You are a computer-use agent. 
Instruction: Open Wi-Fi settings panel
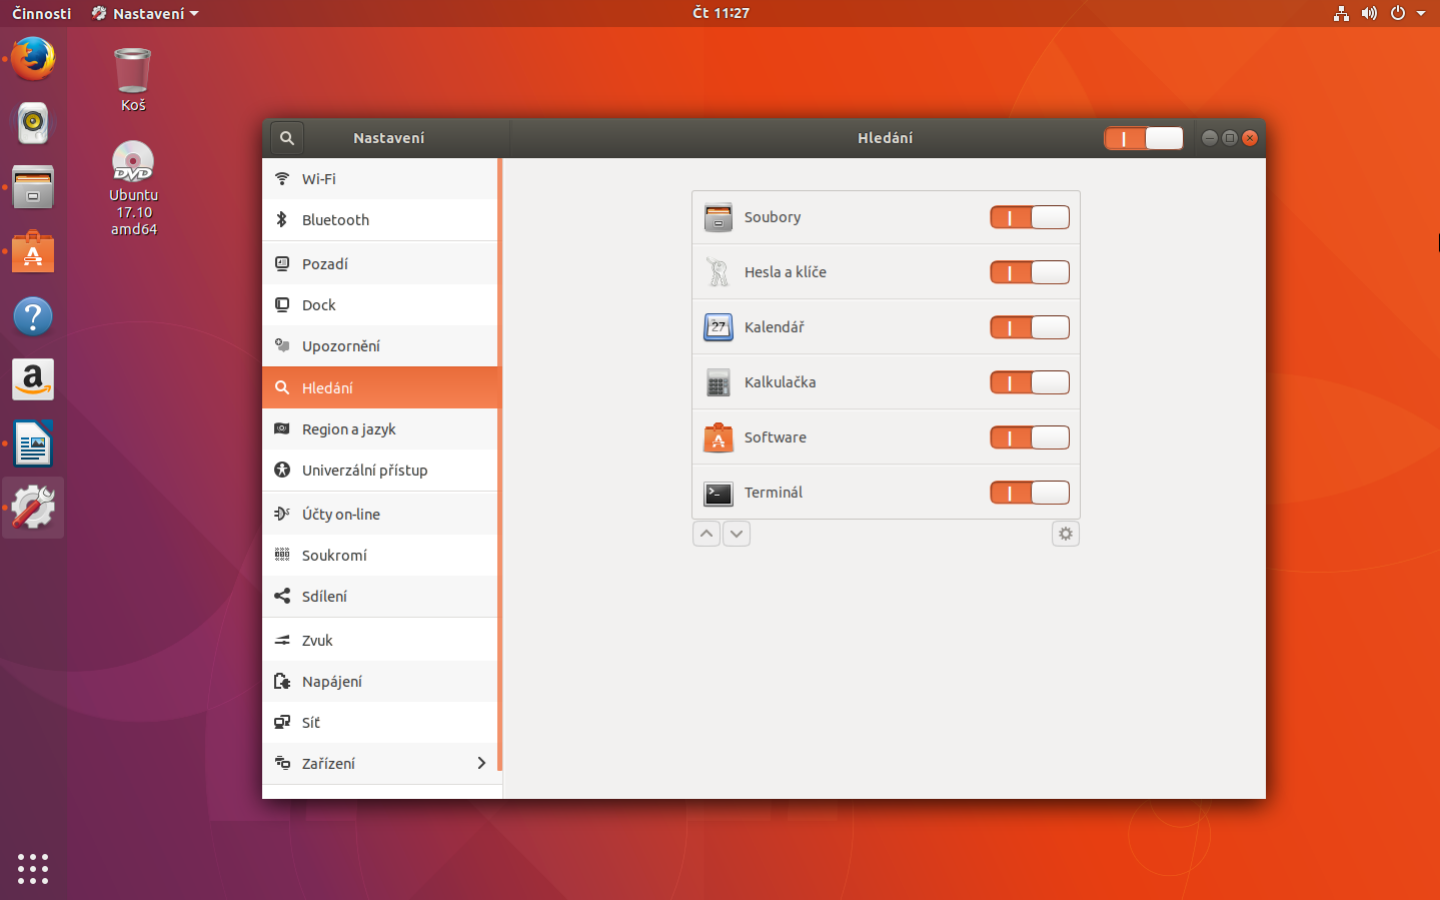380,179
